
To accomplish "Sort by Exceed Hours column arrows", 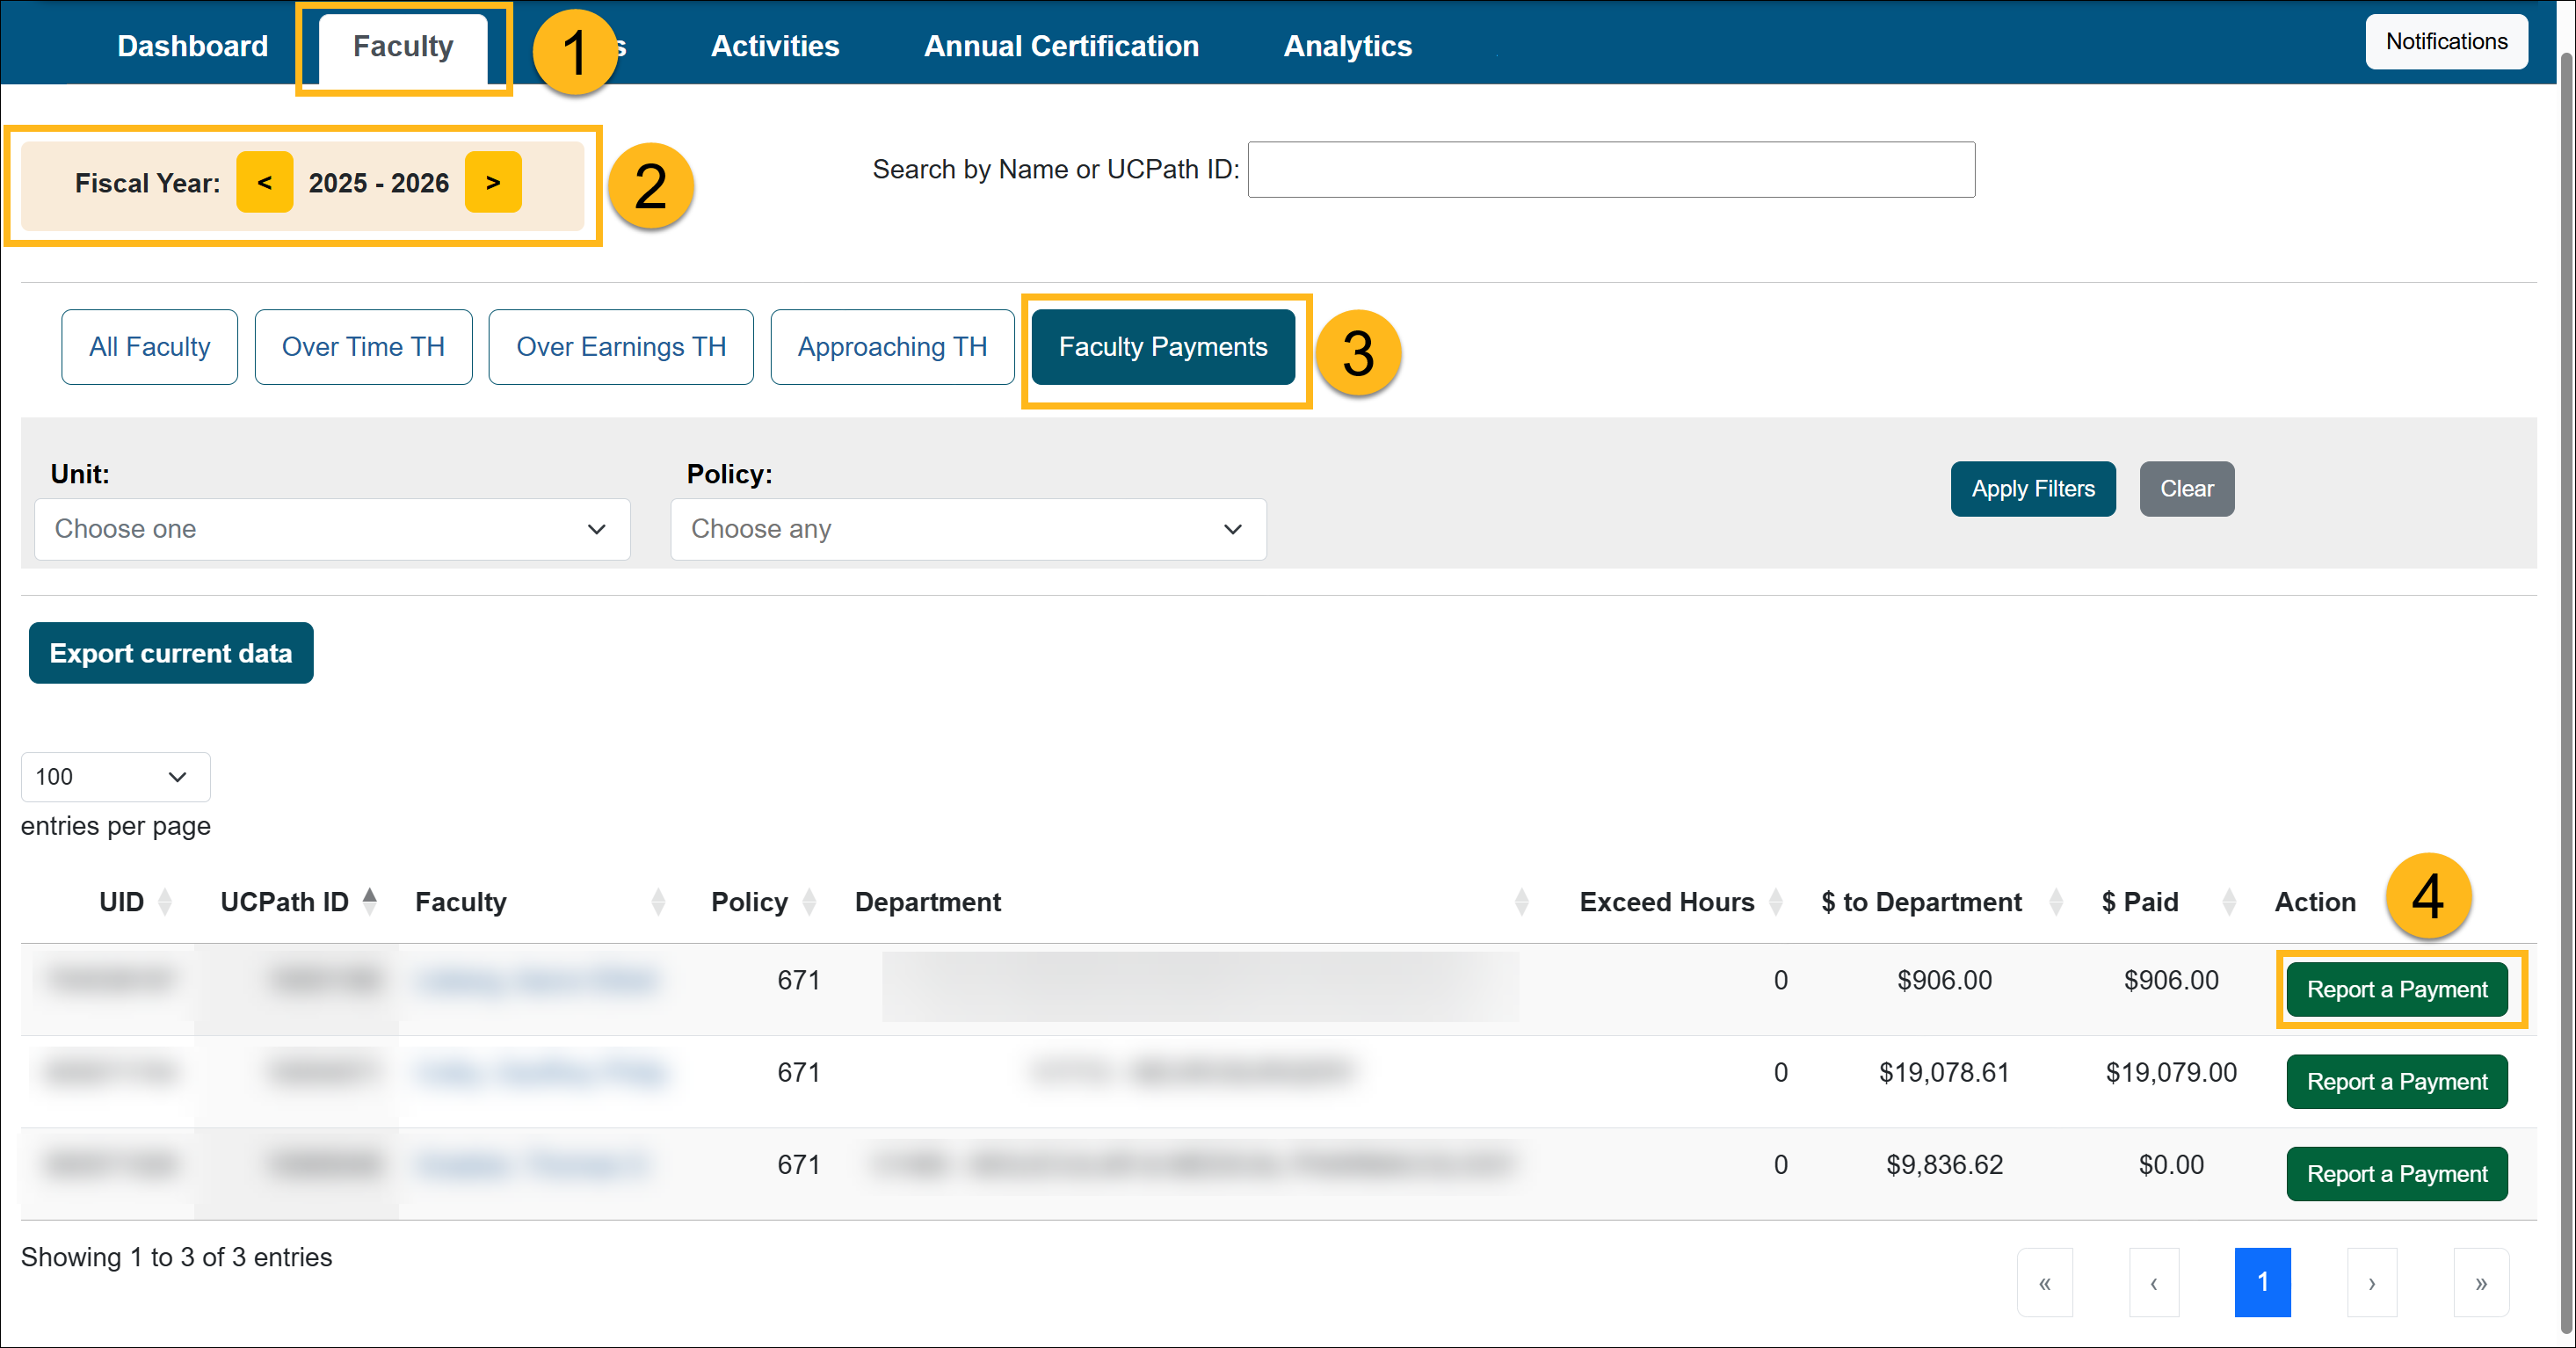I will click(x=1776, y=901).
